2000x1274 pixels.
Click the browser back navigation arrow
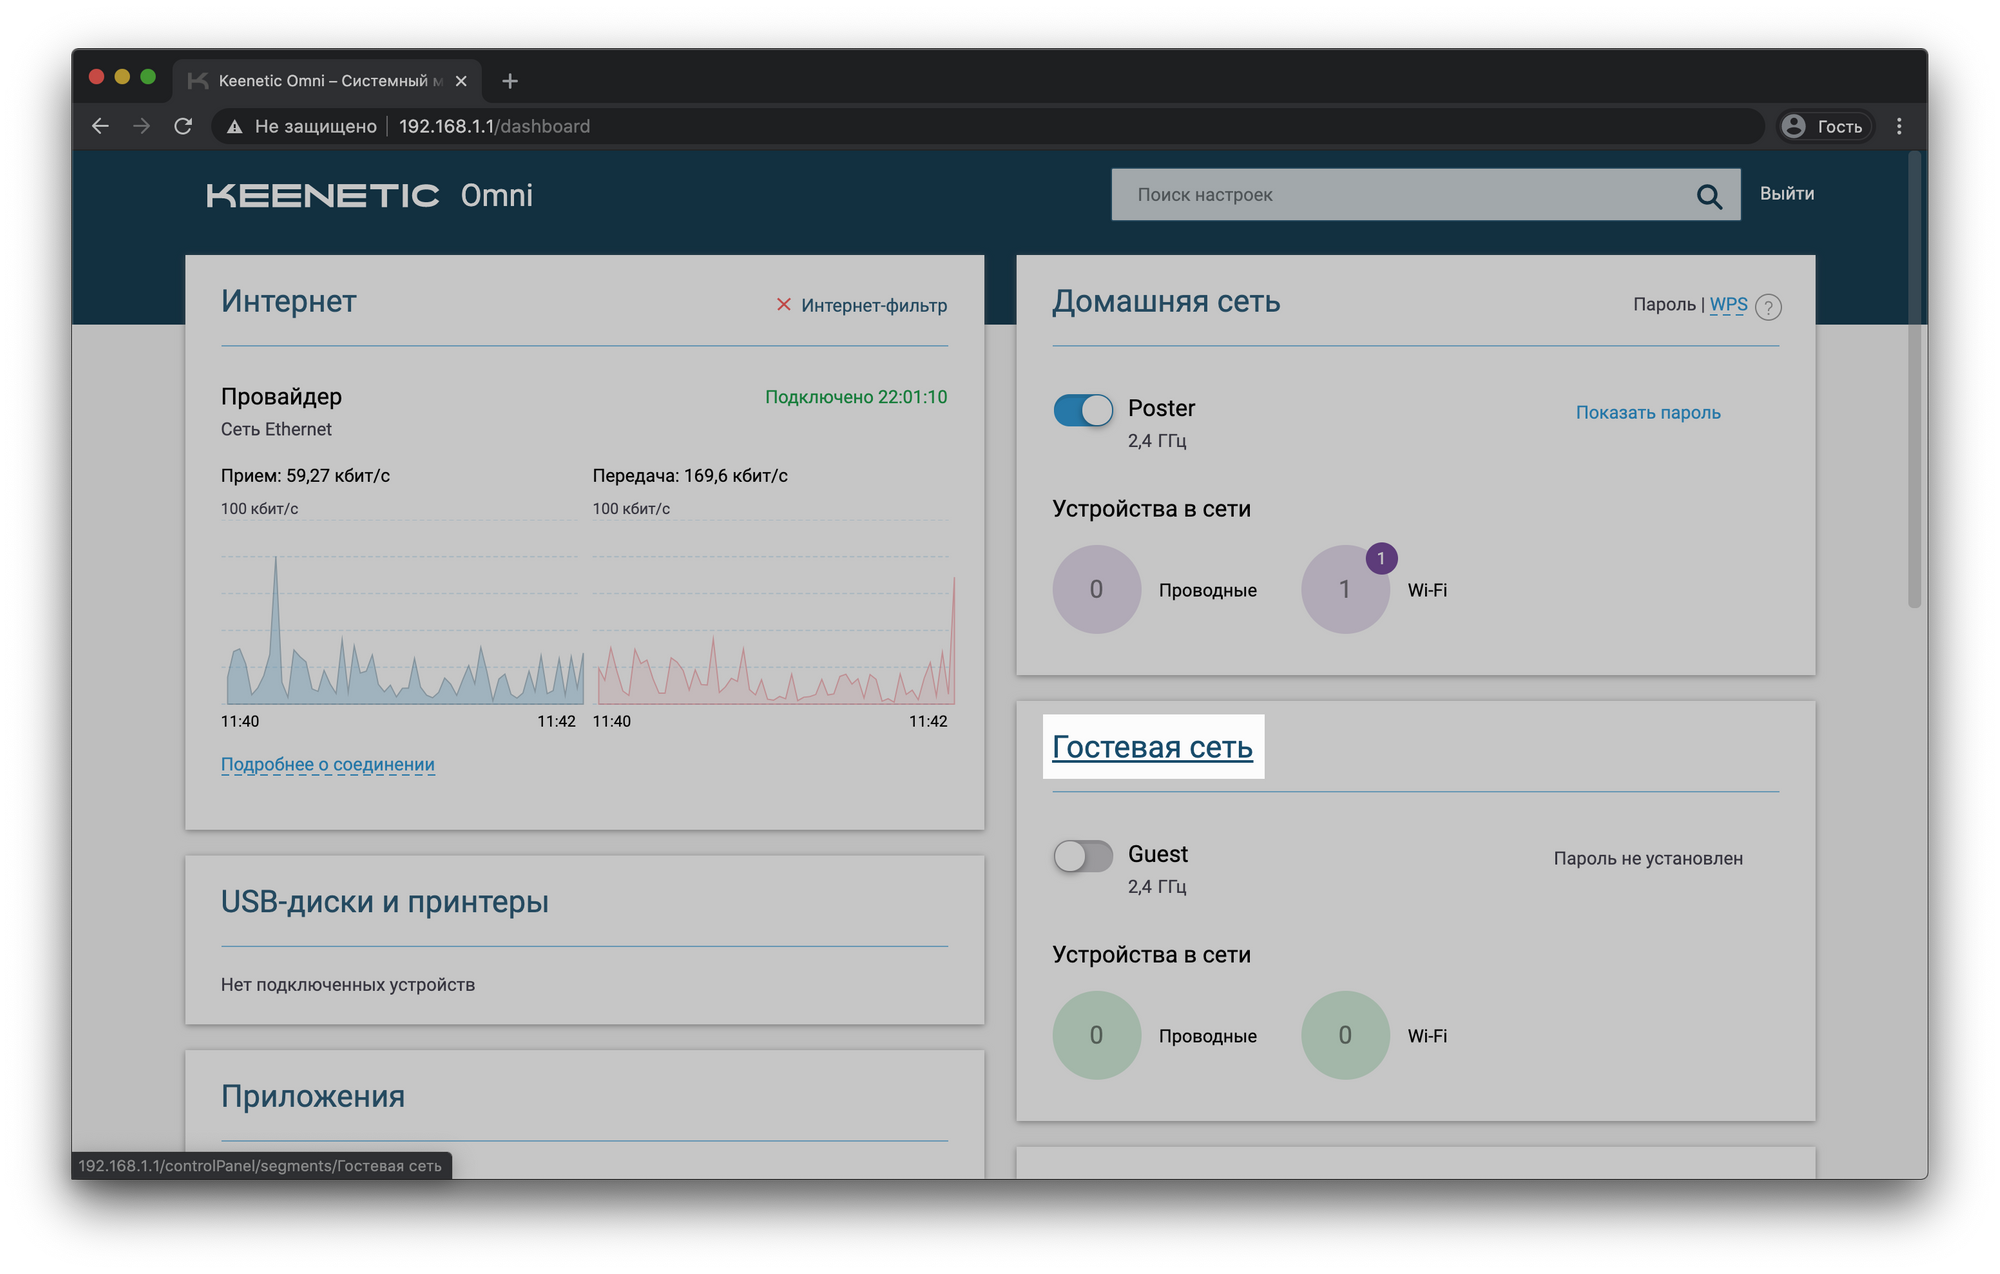(x=98, y=125)
